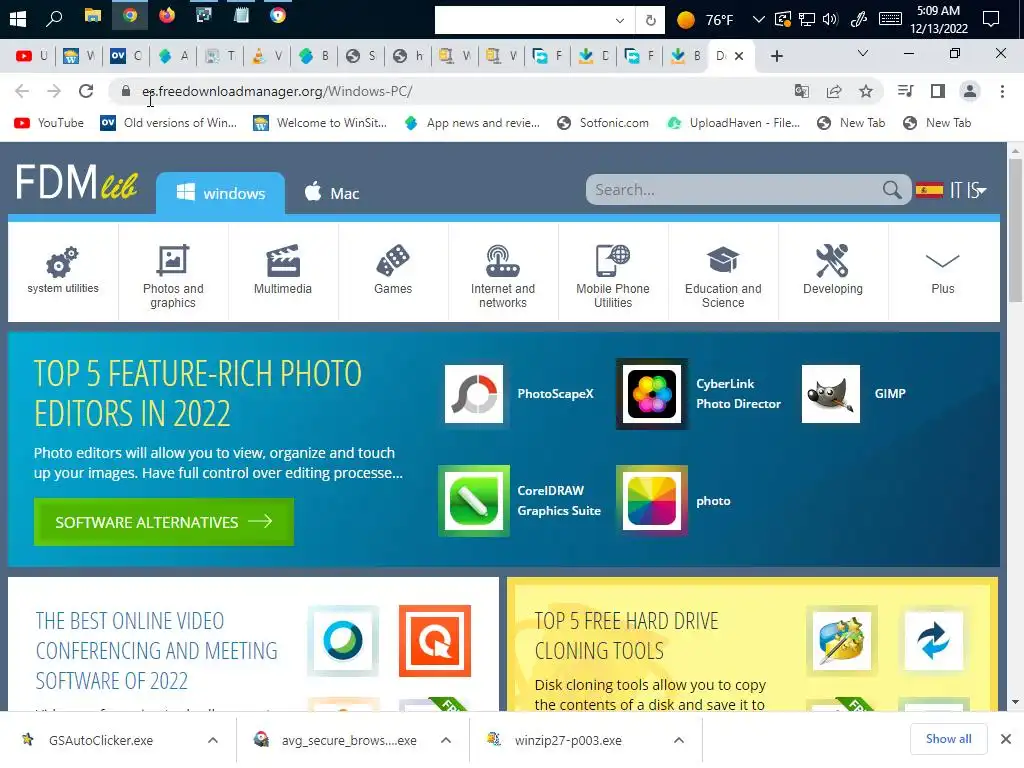
Task: Open Mobile Phone Utilities category
Action: coord(613,272)
